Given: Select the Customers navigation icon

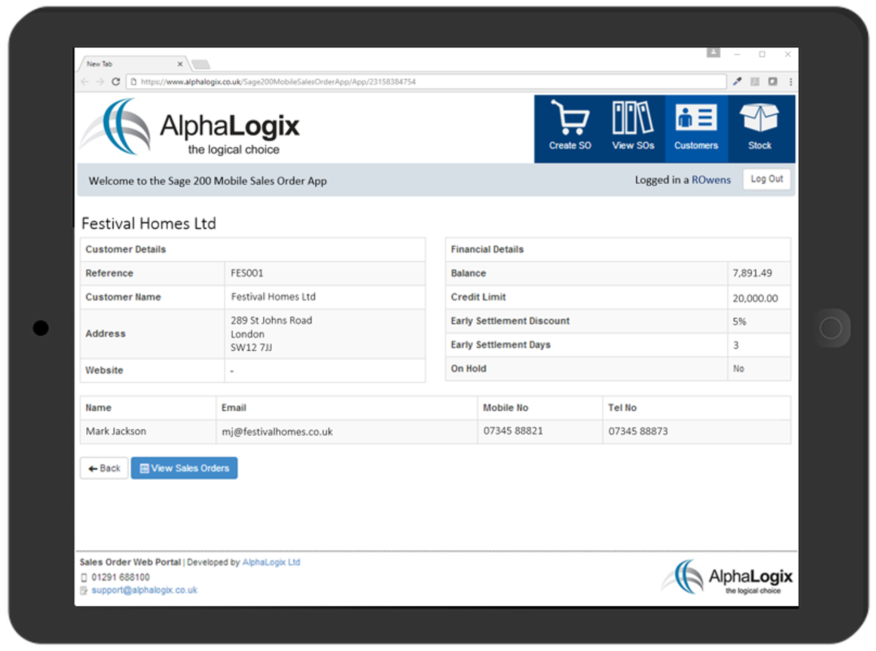Looking at the screenshot, I should [696, 128].
